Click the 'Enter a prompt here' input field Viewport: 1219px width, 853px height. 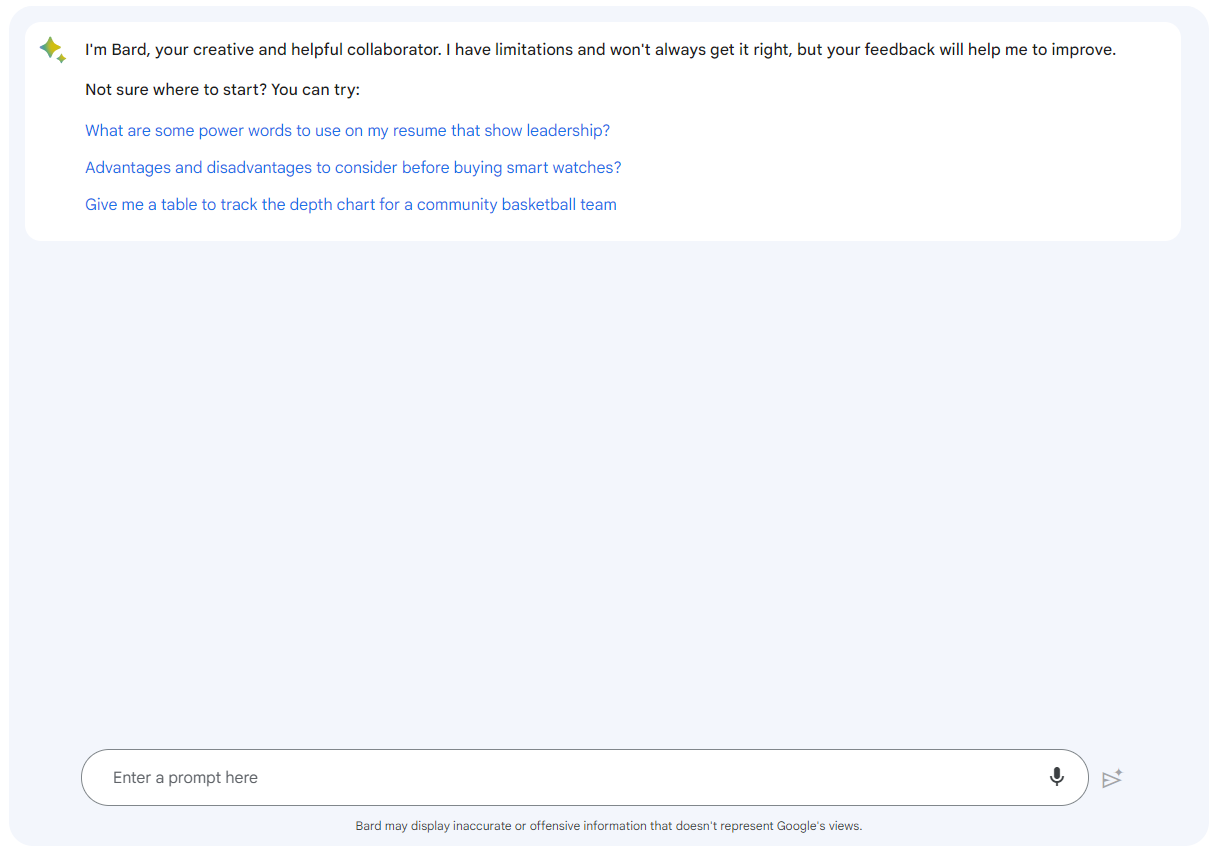[x=584, y=777]
